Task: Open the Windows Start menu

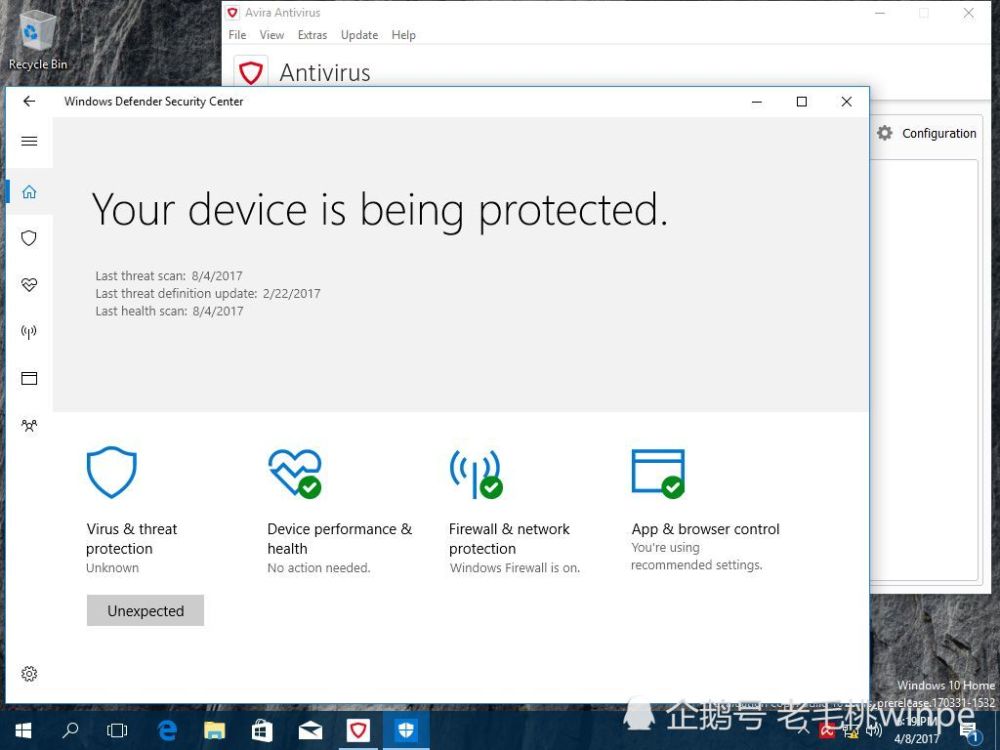Action: point(23,731)
